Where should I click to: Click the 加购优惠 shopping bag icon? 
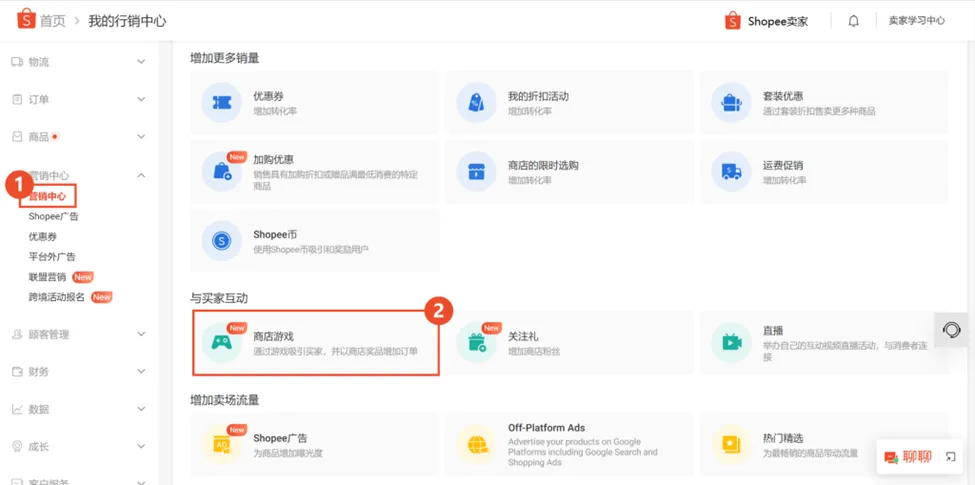point(221,172)
